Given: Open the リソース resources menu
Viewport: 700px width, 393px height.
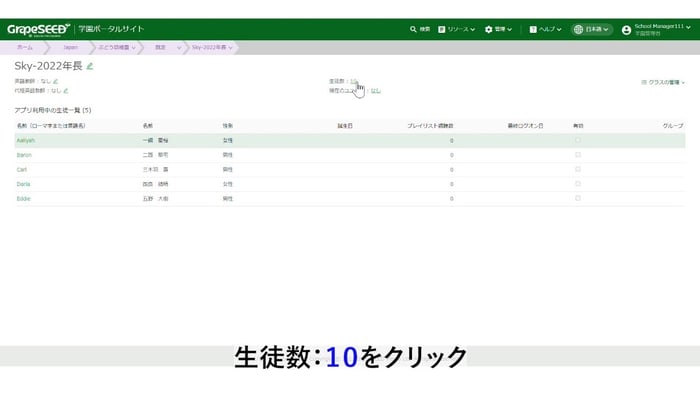Looking at the screenshot, I should (456, 29).
